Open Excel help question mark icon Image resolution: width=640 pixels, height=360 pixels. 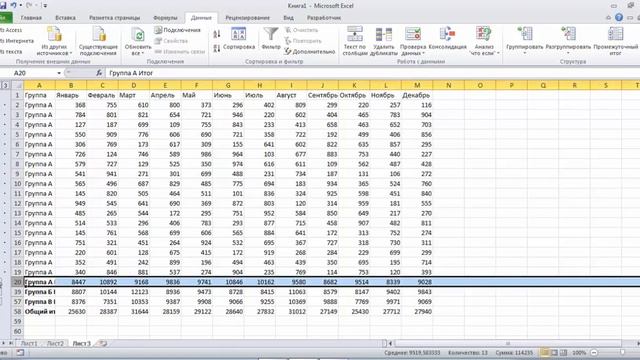[619, 18]
